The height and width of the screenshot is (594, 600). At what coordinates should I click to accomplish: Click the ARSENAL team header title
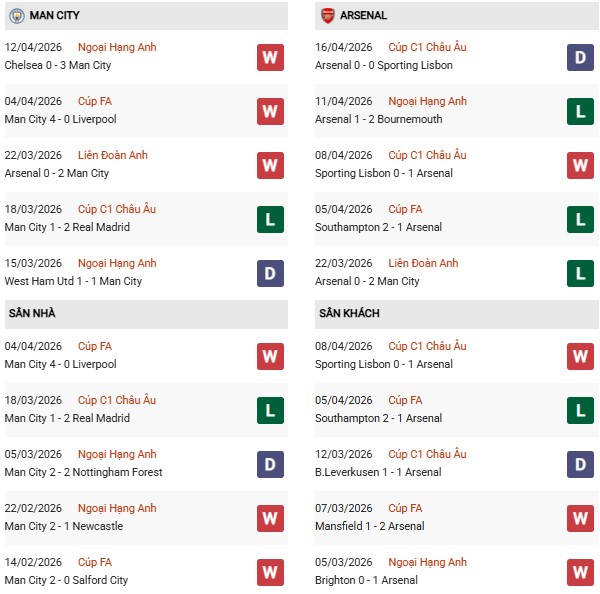coord(363,16)
